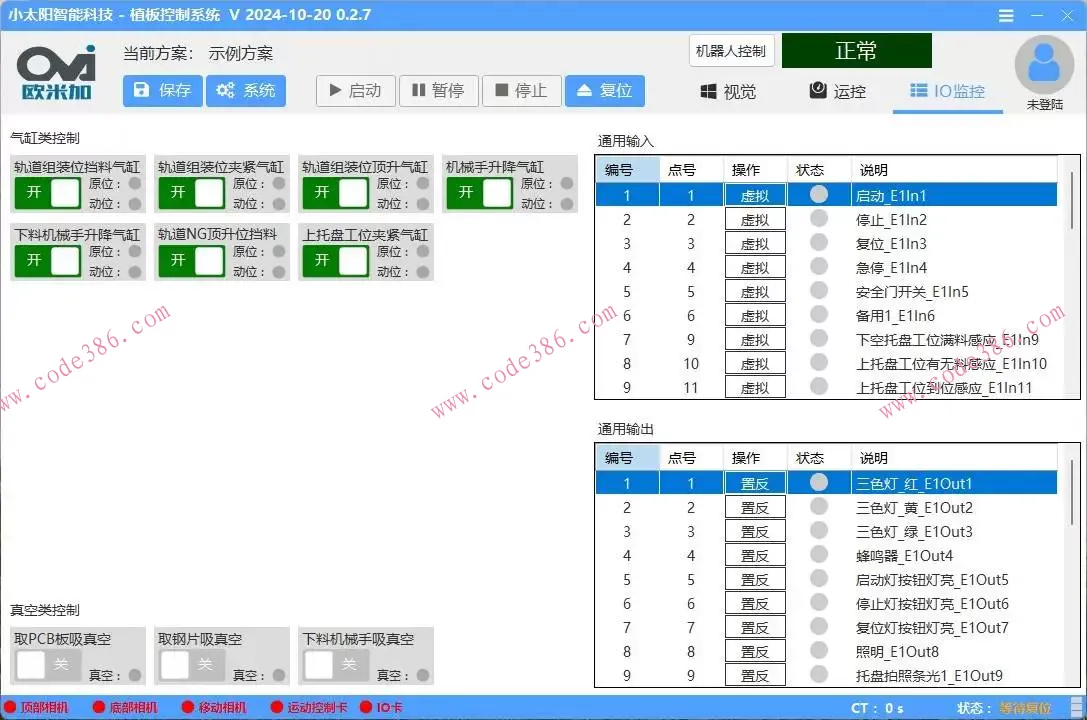This screenshot has width=1087, height=720.
Task: Click 置反 button for 三色灯_红_E1Out1
Action: [755, 484]
